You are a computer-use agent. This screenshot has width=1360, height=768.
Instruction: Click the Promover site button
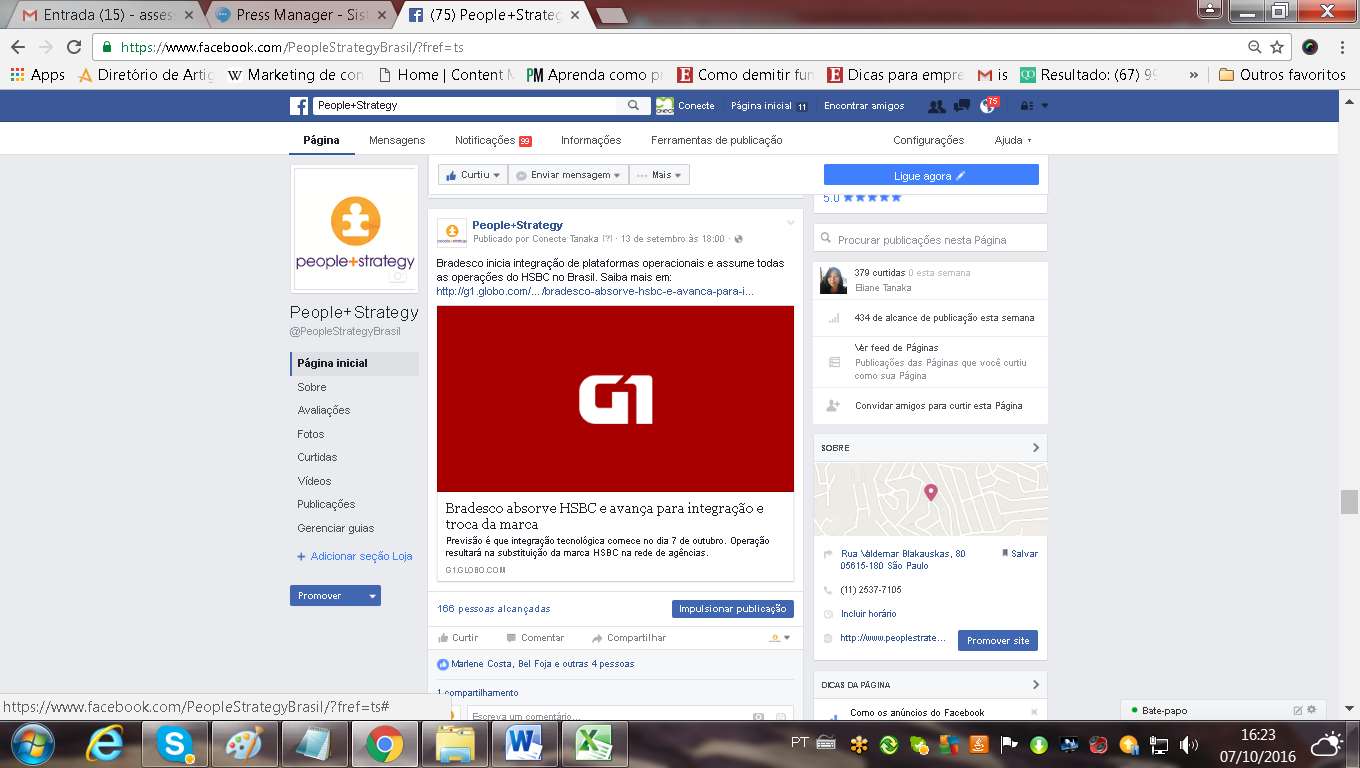click(x=998, y=640)
